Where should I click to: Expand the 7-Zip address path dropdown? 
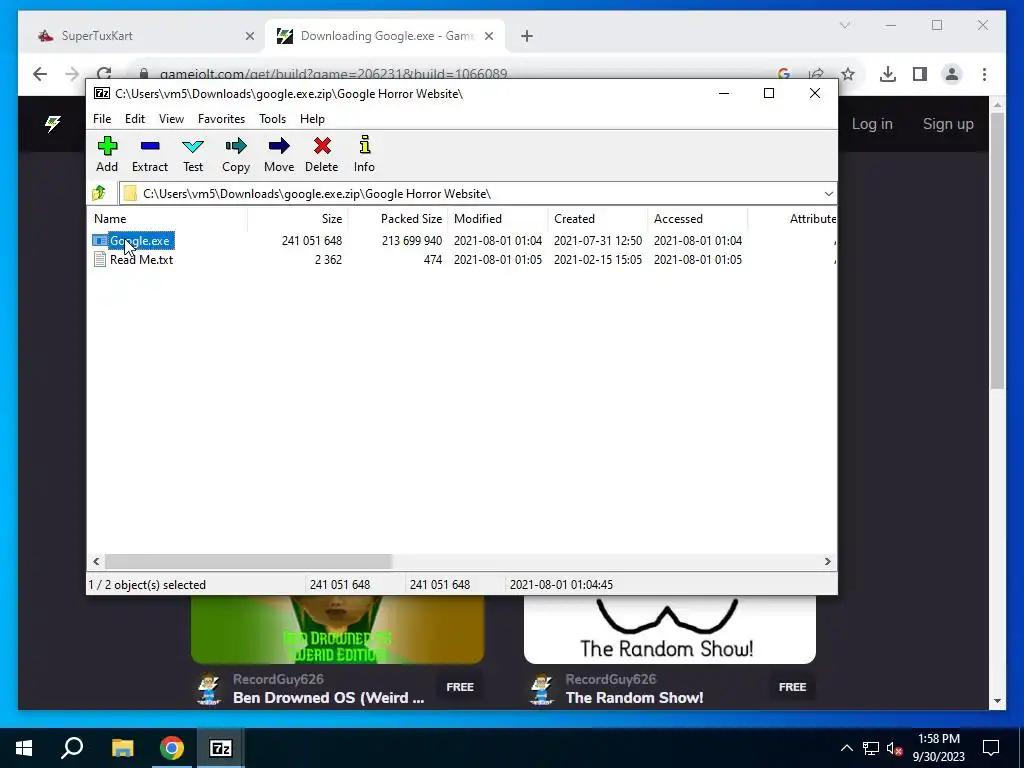coord(828,193)
